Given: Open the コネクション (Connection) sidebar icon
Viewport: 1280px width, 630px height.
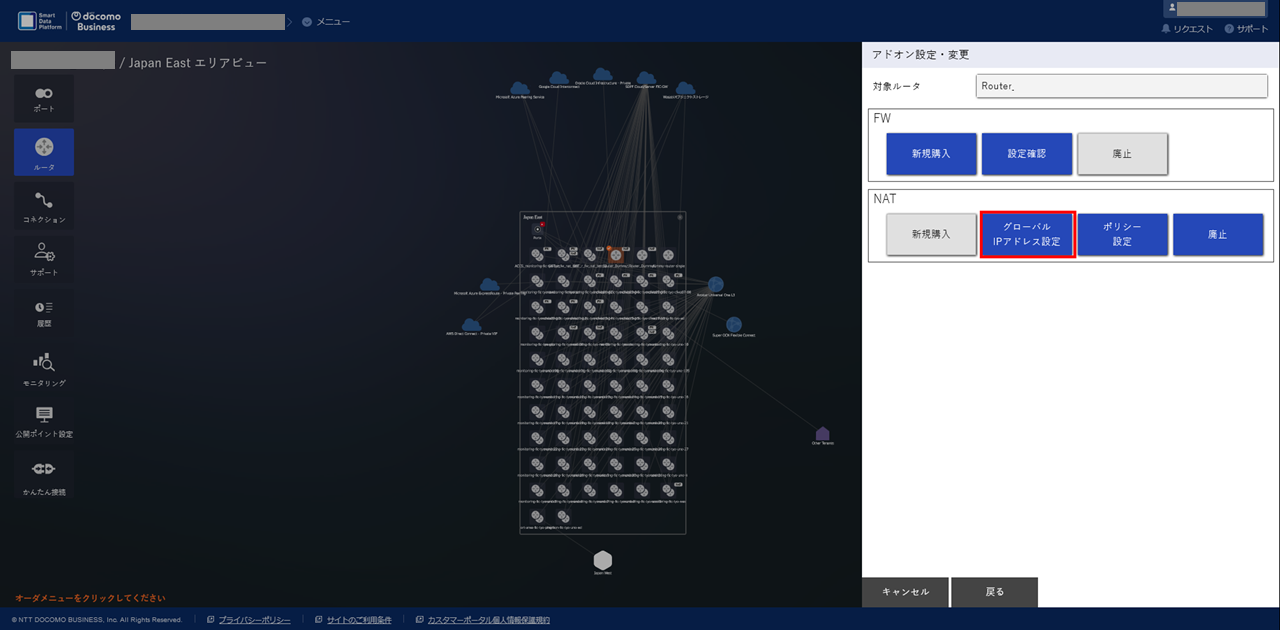Looking at the screenshot, I should 44,206.
